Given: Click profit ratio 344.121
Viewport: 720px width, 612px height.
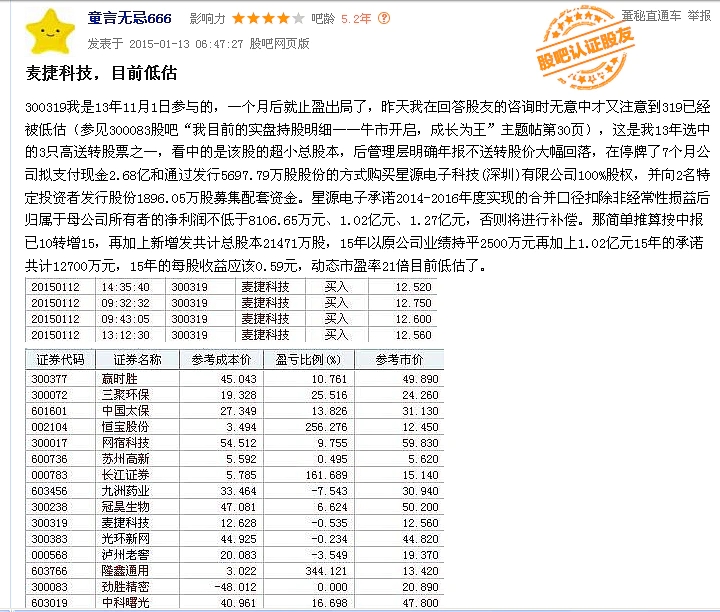Looking at the screenshot, I should click(x=326, y=571).
